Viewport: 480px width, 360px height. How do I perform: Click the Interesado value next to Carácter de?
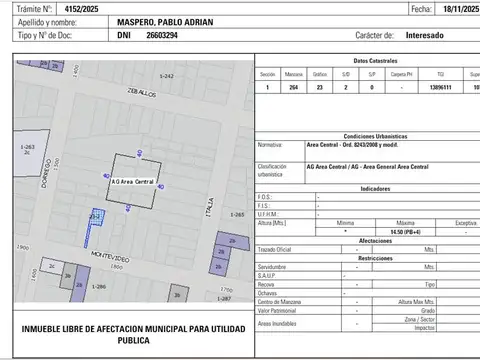tap(425, 35)
